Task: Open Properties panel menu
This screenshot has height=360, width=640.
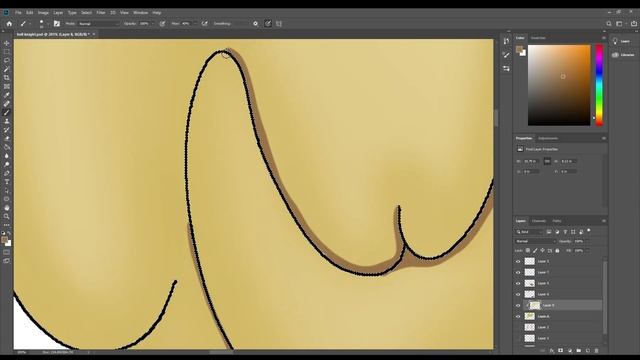Action: (x=604, y=138)
